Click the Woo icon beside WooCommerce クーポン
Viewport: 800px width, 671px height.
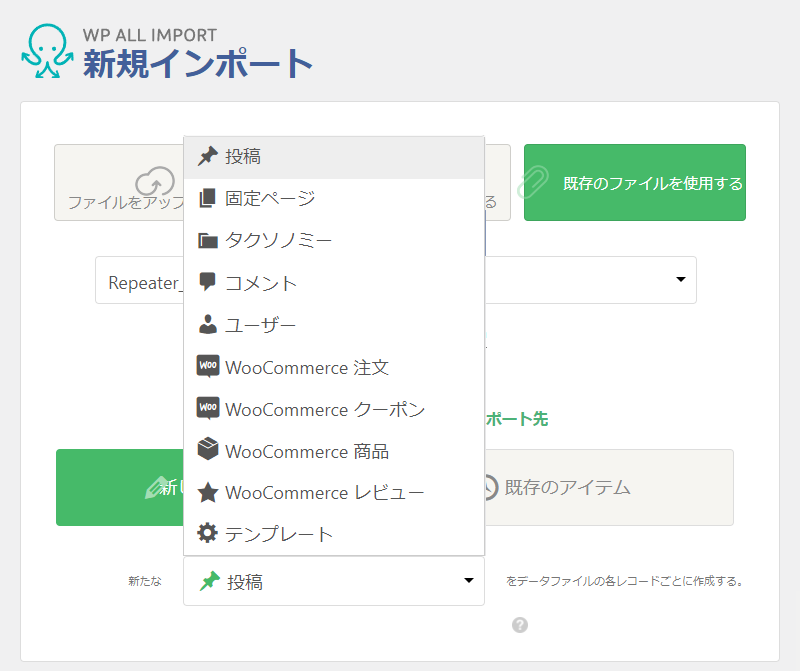(208, 408)
